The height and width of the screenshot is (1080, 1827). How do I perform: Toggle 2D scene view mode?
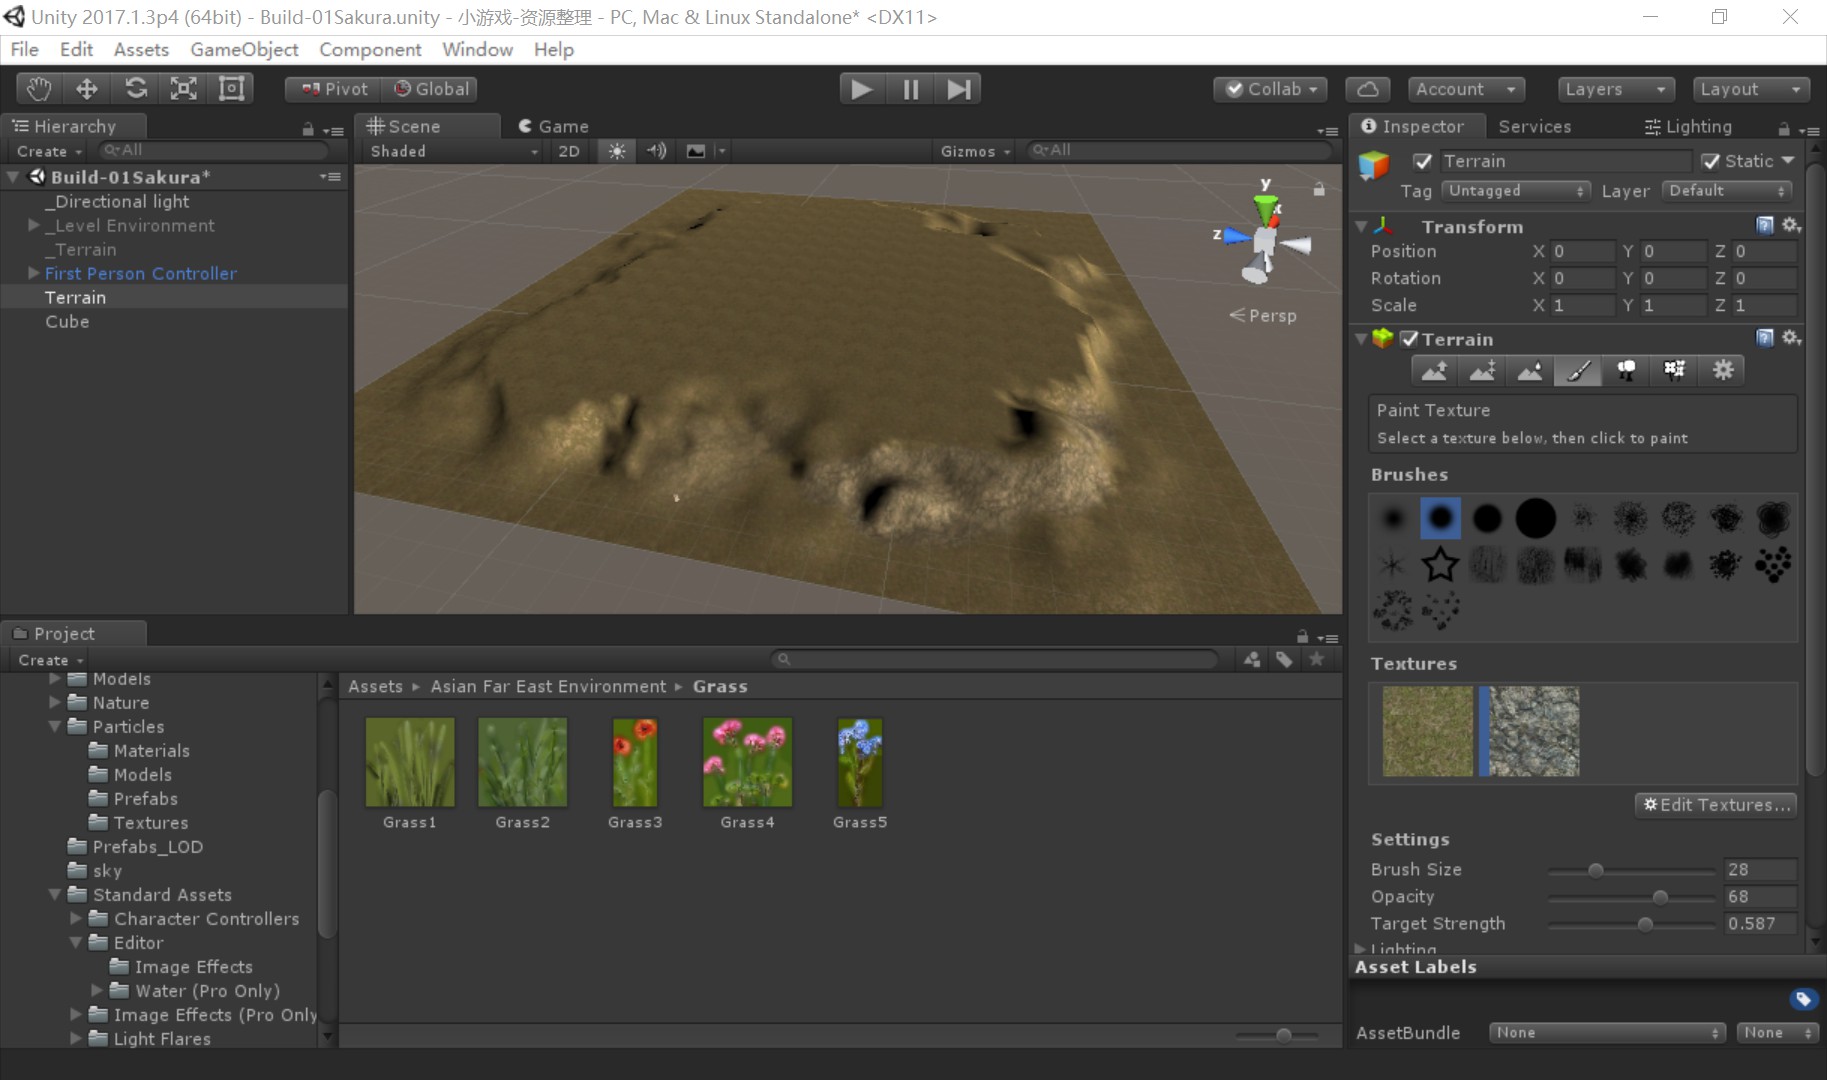(x=569, y=151)
